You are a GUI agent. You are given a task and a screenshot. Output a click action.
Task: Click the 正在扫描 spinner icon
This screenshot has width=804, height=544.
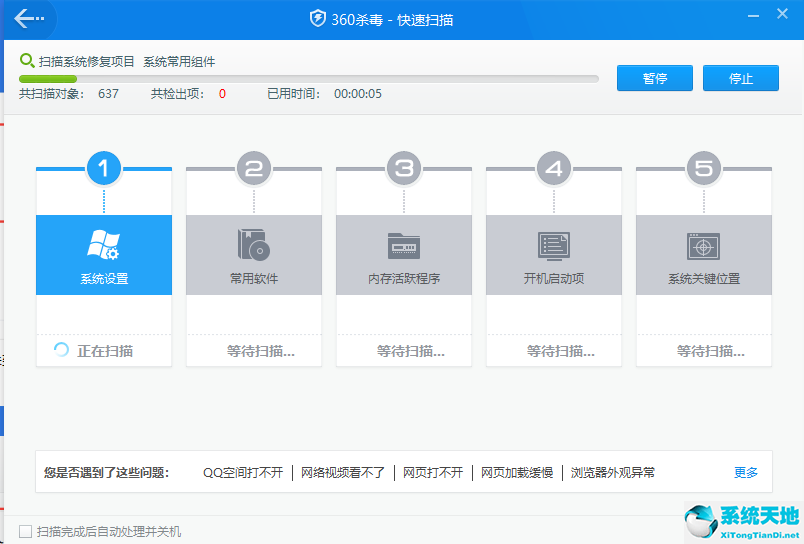[x=62, y=350]
